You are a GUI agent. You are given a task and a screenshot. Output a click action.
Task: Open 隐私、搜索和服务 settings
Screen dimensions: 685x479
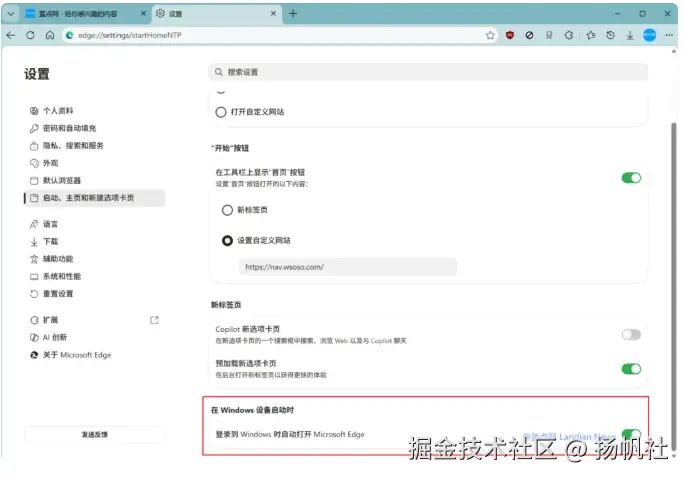click(94, 146)
